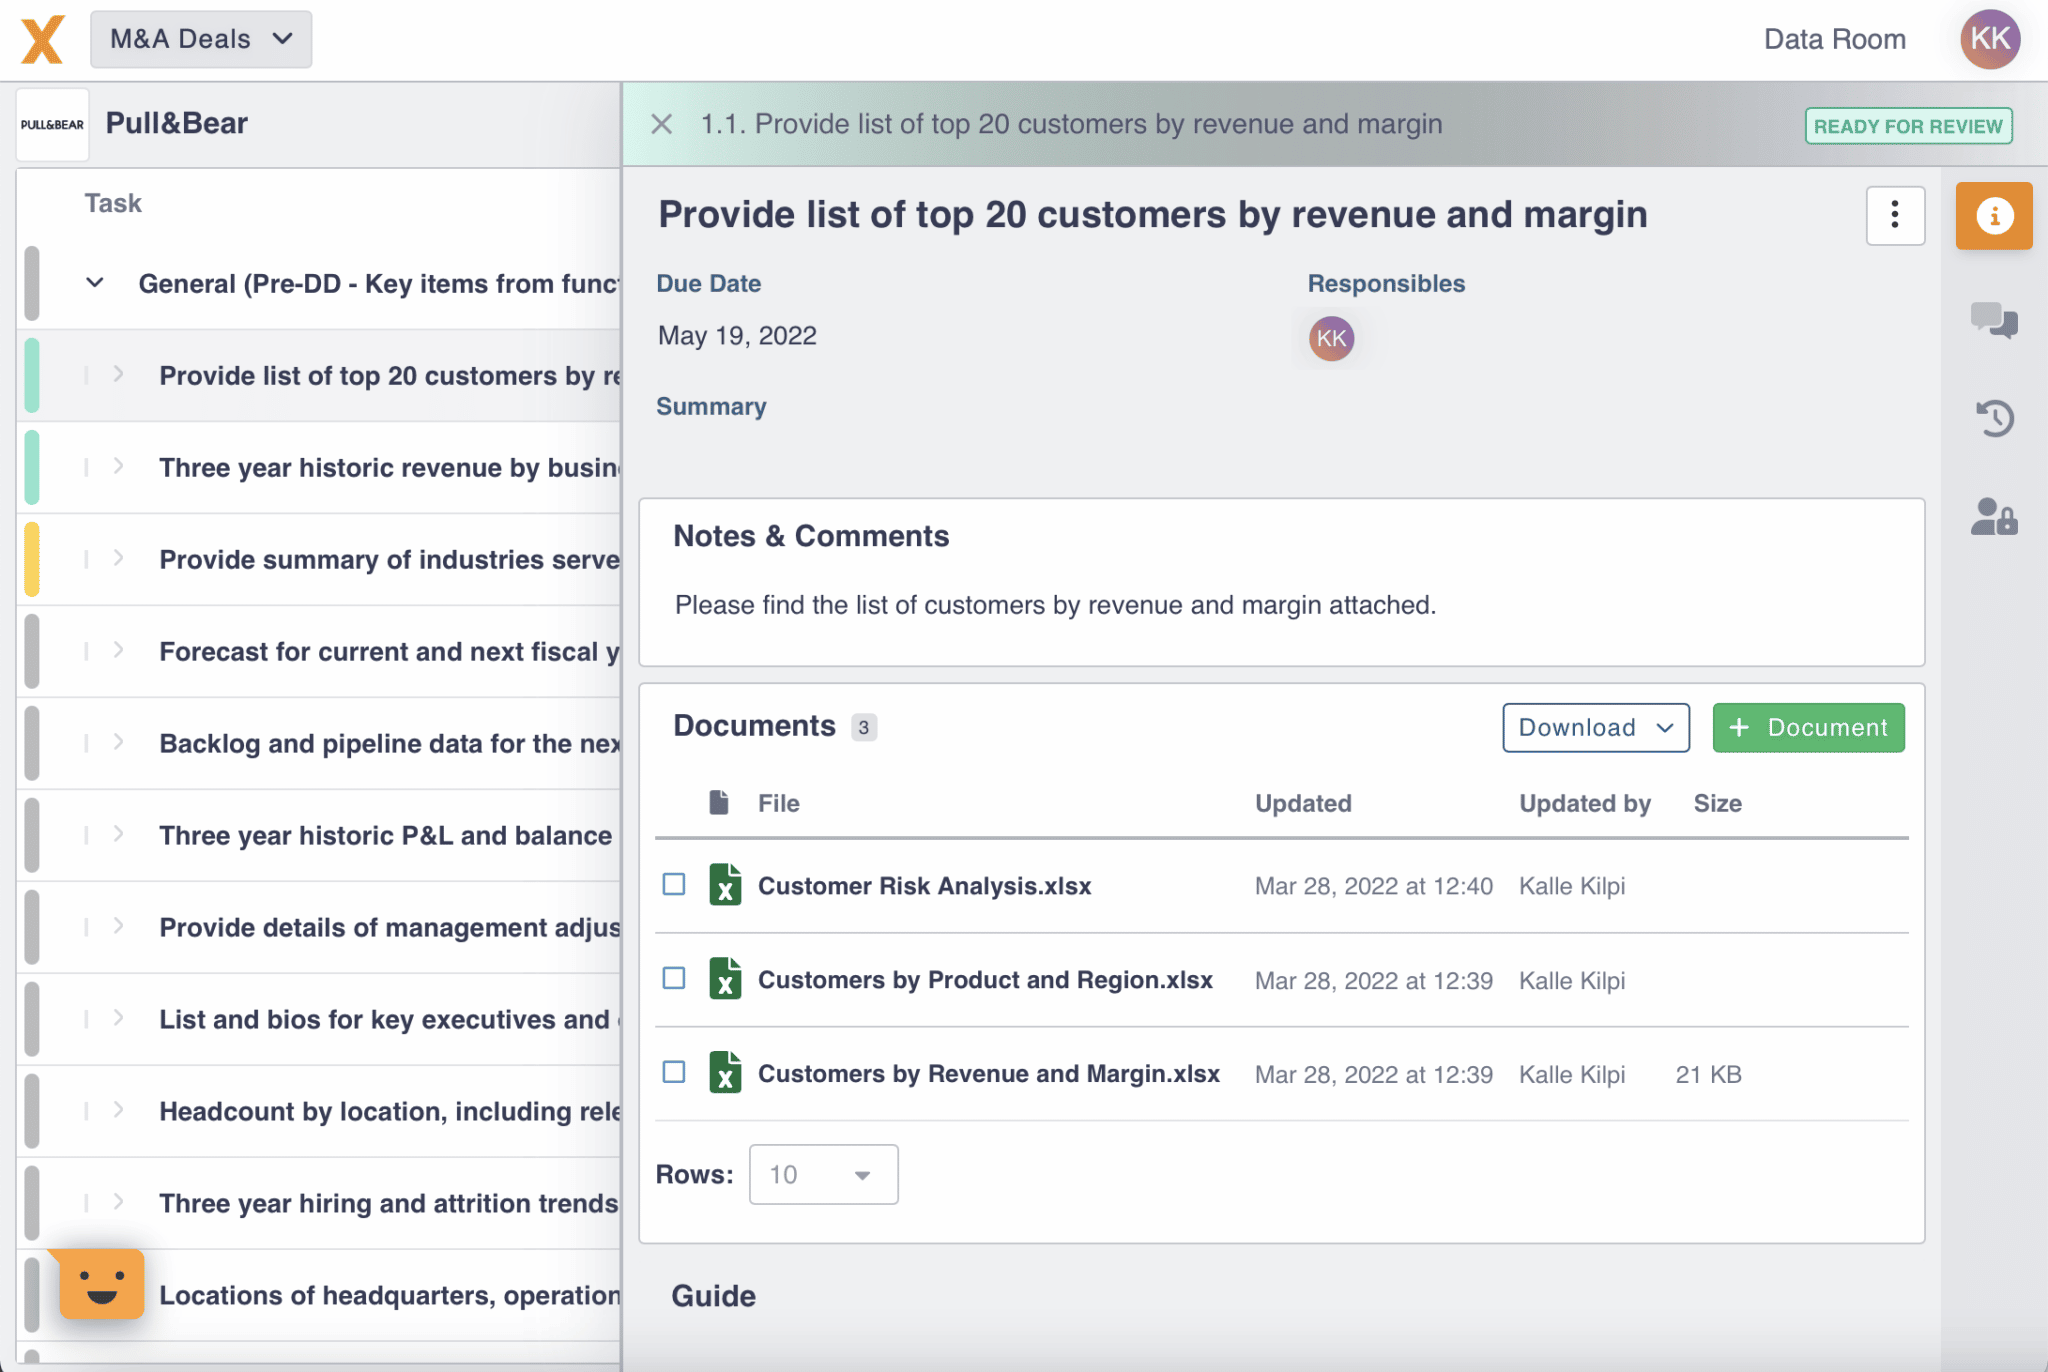The width and height of the screenshot is (2048, 1372).
Task: Click the orange X app logo
Action: point(42,40)
